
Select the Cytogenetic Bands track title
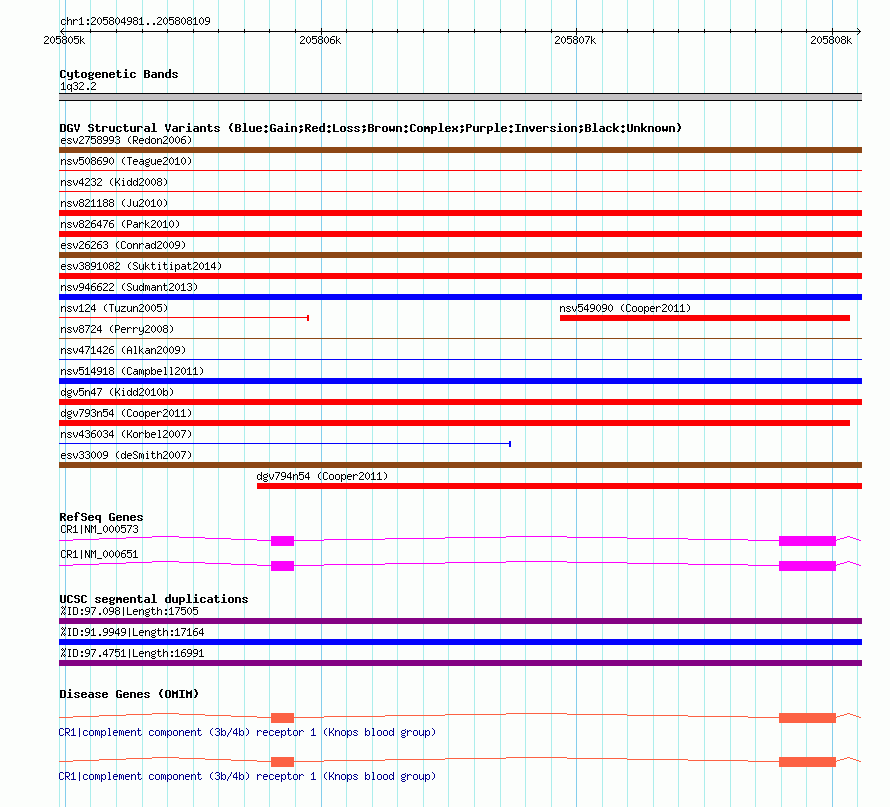pos(119,74)
